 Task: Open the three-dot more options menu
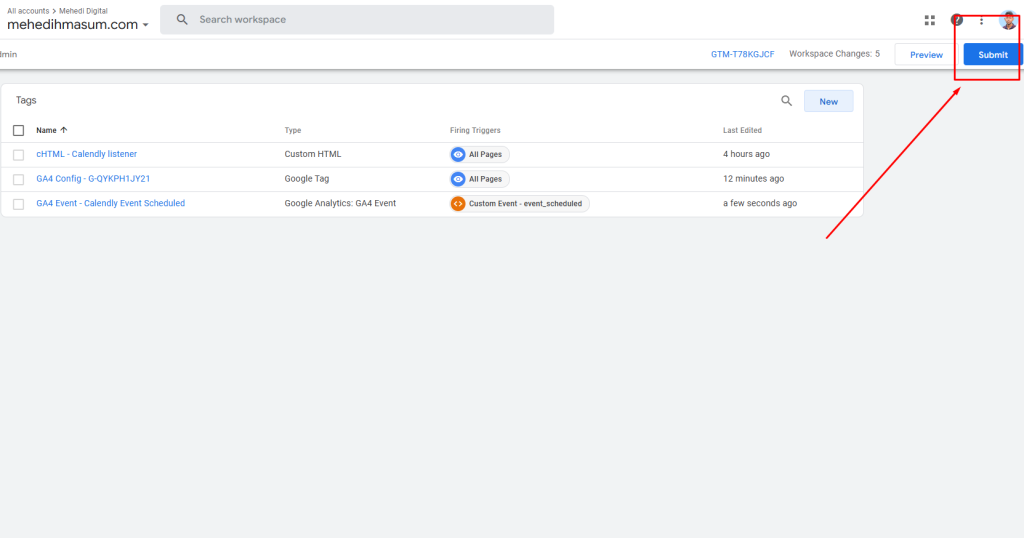click(x=982, y=21)
